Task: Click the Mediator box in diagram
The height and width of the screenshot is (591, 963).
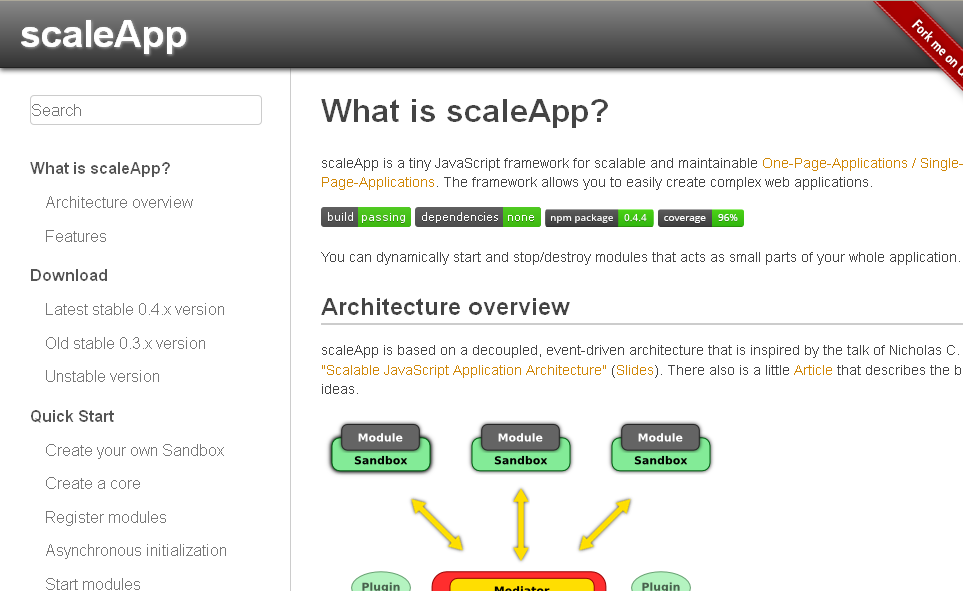Action: [x=521, y=584]
